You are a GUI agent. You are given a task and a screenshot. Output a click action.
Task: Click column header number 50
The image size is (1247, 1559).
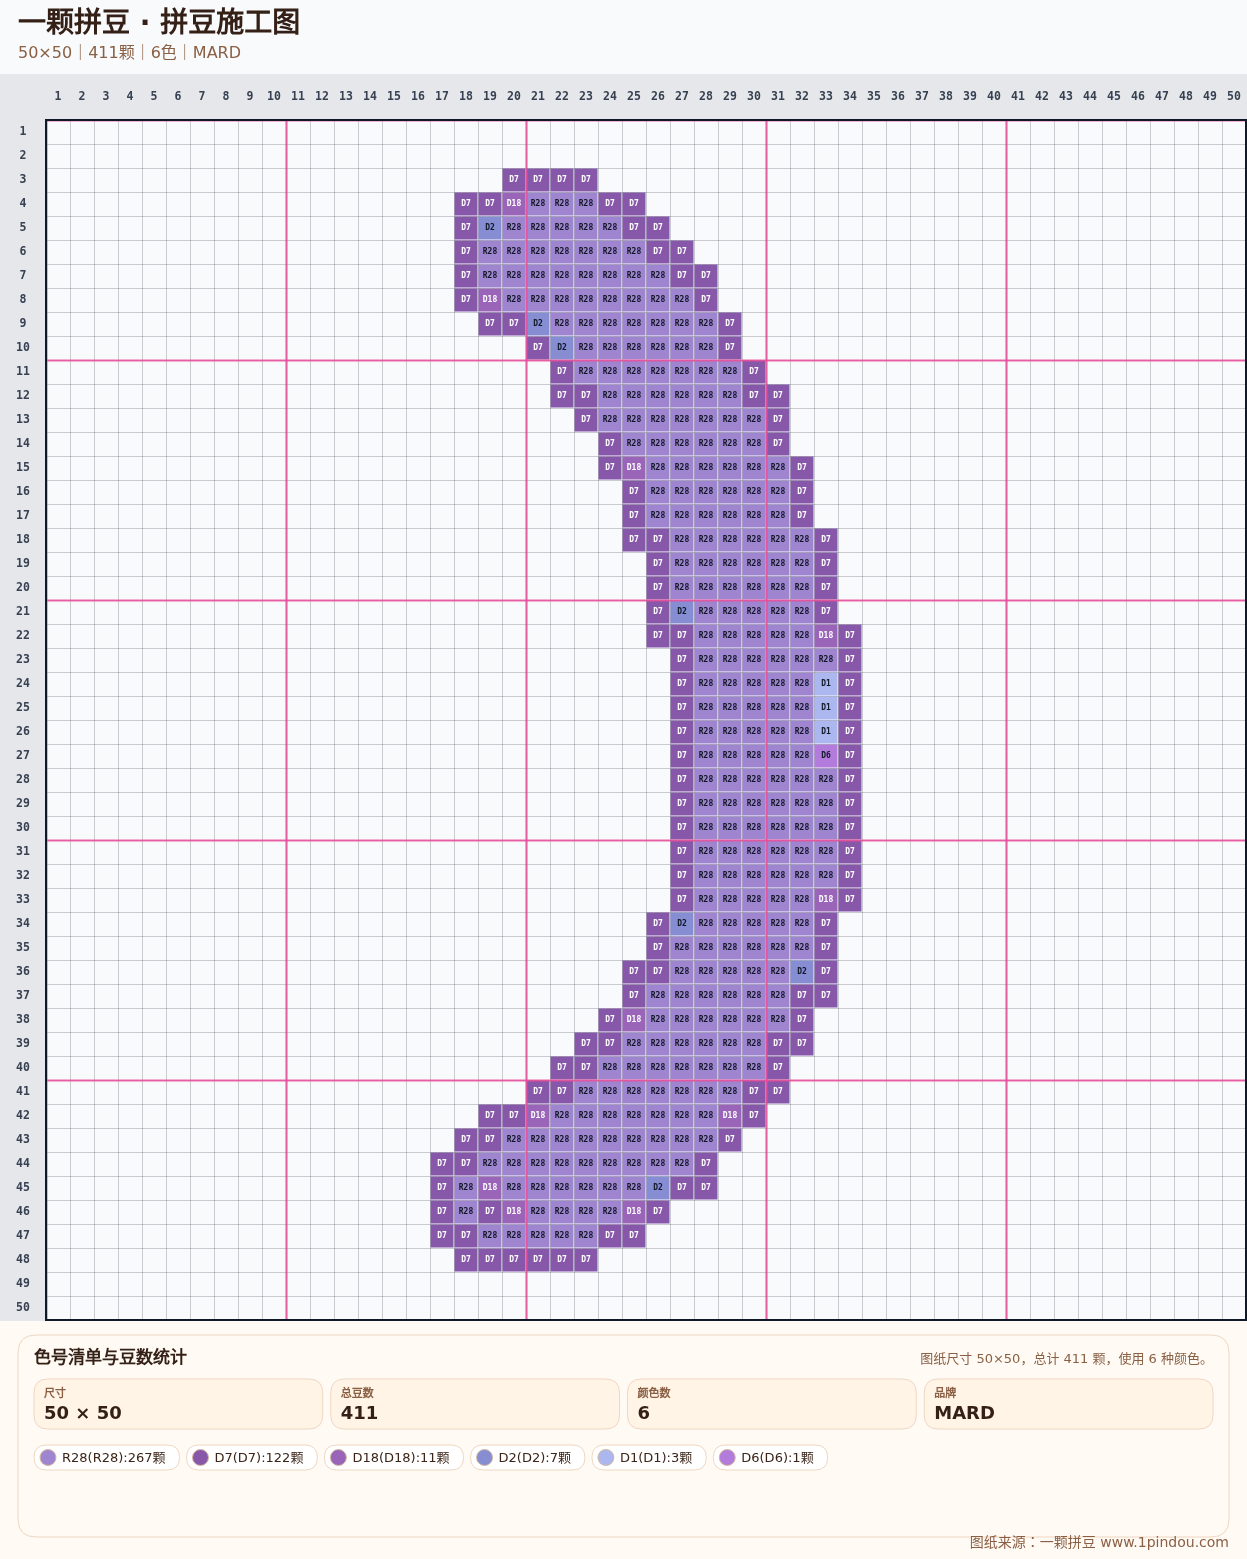[x=1234, y=96]
